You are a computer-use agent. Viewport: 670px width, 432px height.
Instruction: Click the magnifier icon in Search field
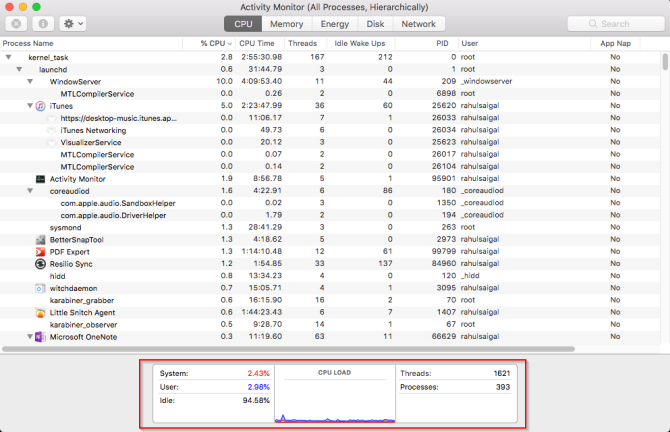pos(593,24)
